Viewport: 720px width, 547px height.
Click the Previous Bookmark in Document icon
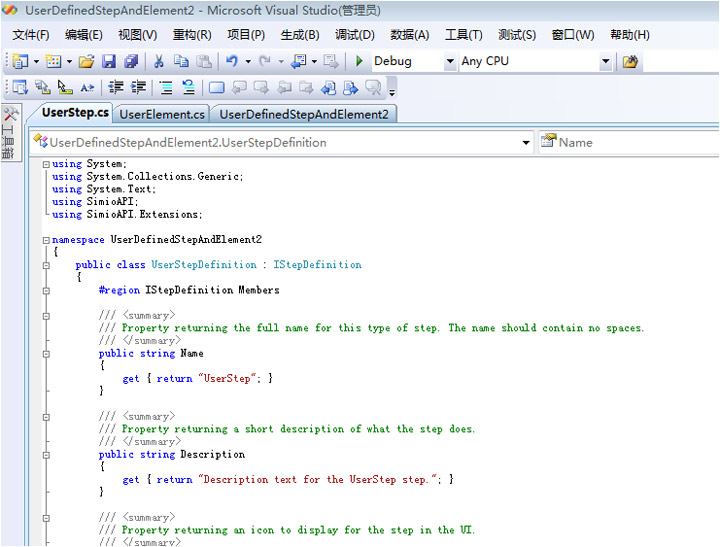pos(329,87)
